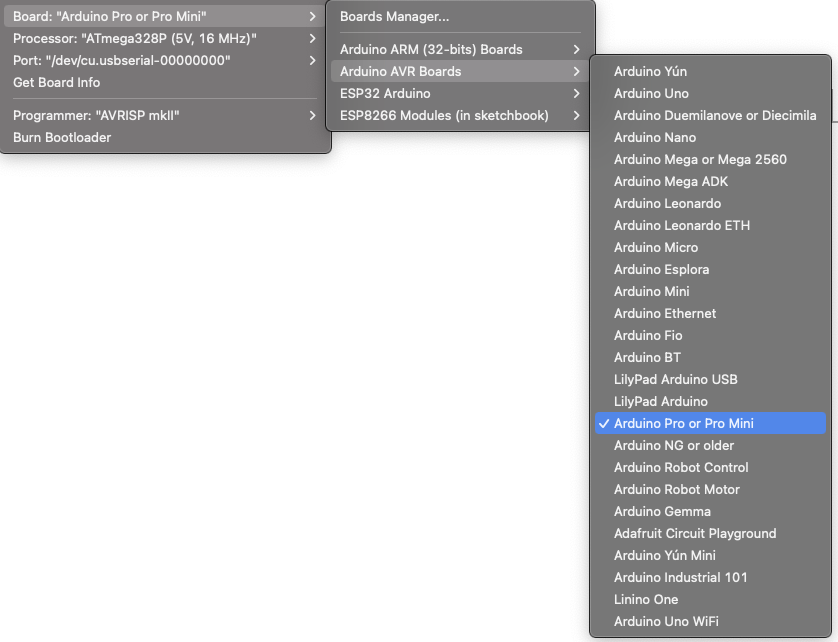This screenshot has width=838, height=642.
Task: Expand ESP32 Arduino submenu
Action: [x=460, y=94]
